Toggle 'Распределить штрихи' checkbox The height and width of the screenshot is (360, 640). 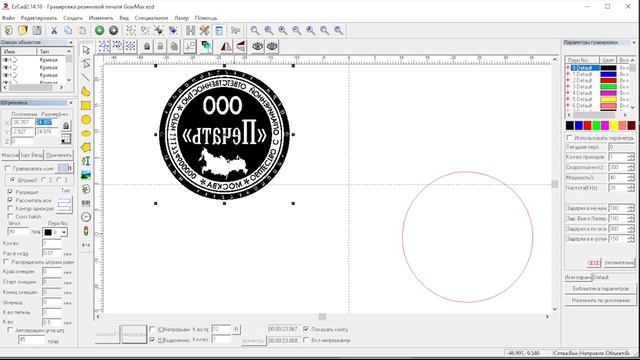6,262
